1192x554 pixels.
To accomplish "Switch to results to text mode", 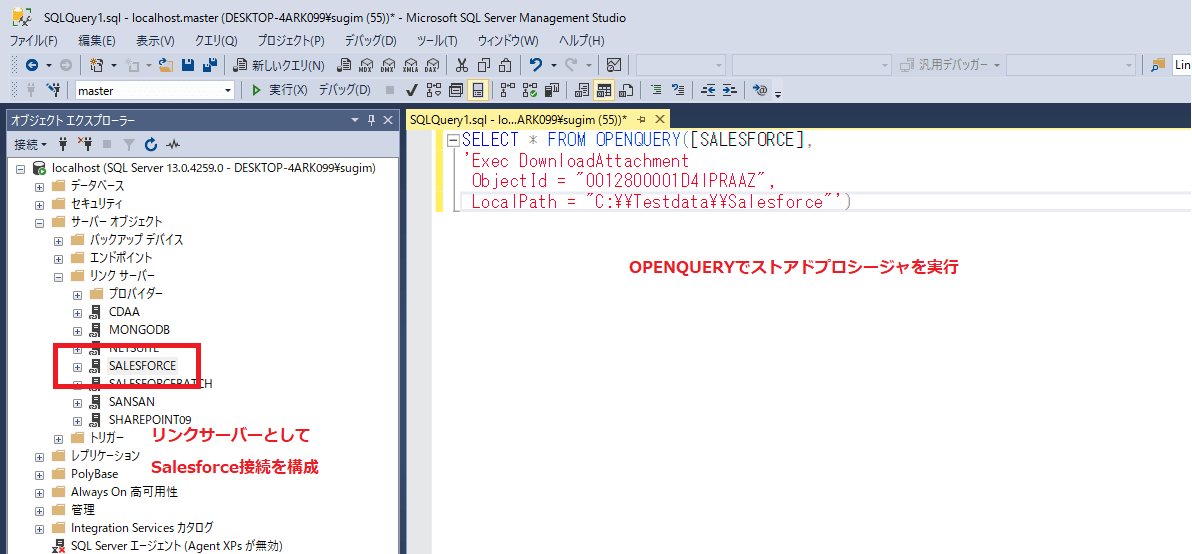I will coord(582,90).
